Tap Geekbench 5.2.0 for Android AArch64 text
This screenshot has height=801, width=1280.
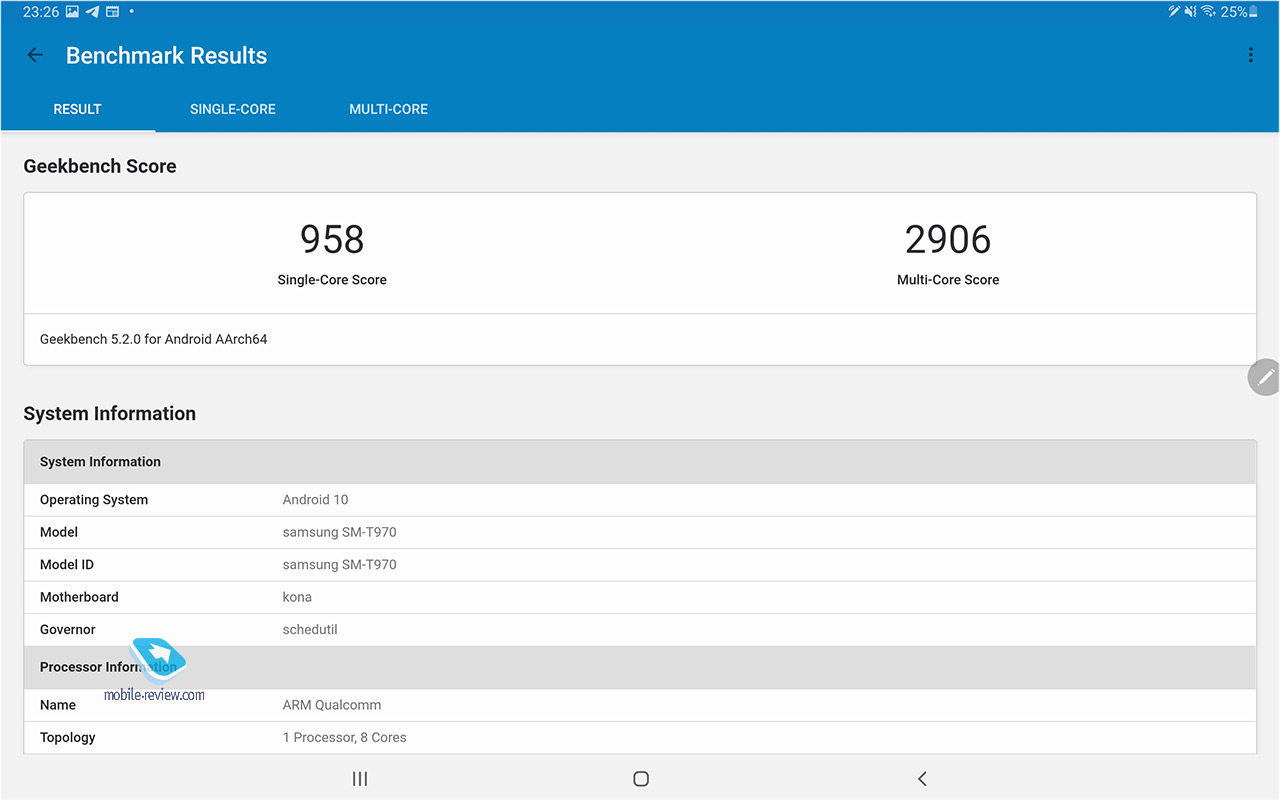pos(154,339)
